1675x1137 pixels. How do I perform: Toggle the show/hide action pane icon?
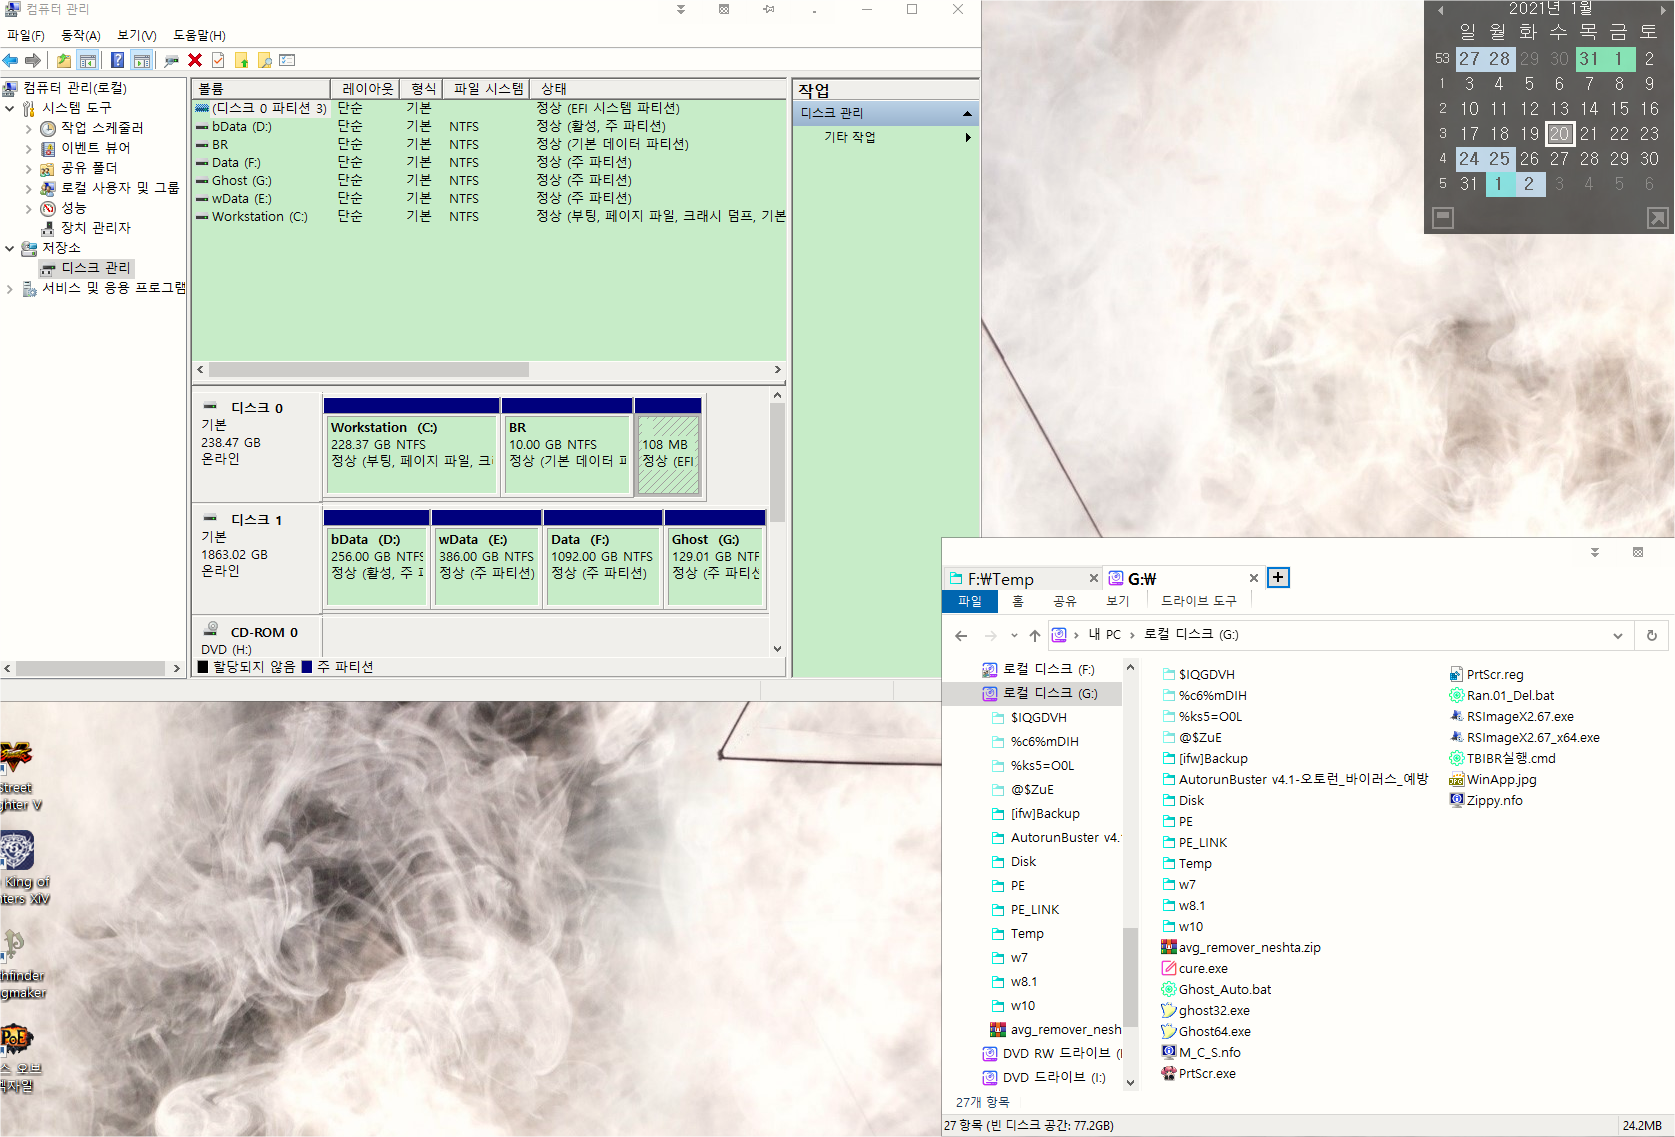point(142,60)
